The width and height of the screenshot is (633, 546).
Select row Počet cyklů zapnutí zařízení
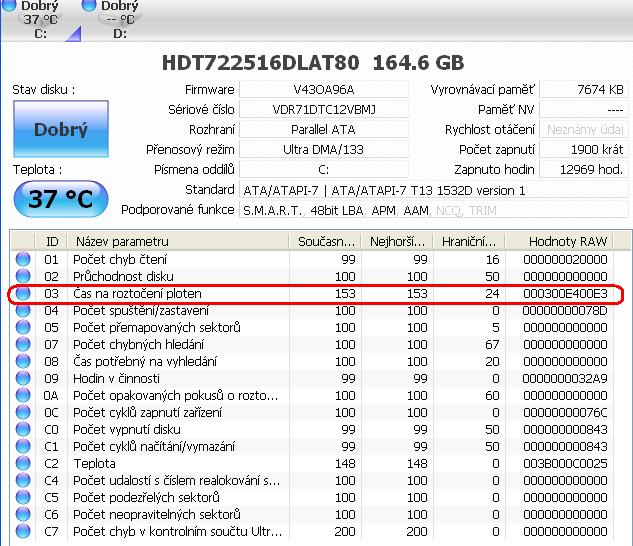(312, 412)
